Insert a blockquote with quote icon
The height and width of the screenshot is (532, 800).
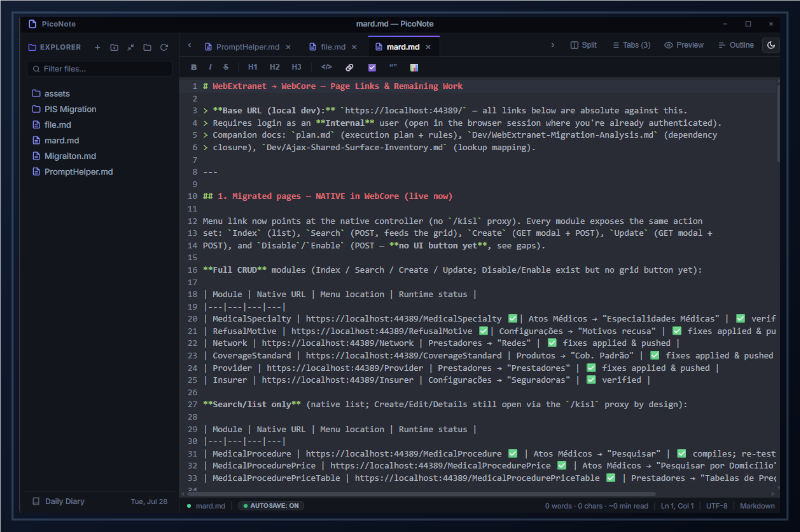(x=393, y=67)
